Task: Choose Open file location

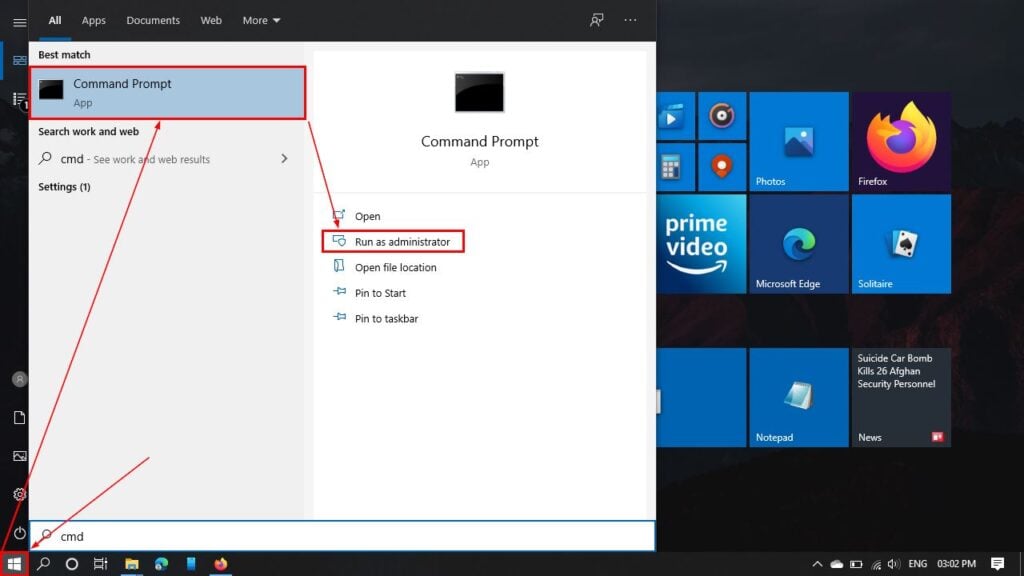Action: point(395,267)
